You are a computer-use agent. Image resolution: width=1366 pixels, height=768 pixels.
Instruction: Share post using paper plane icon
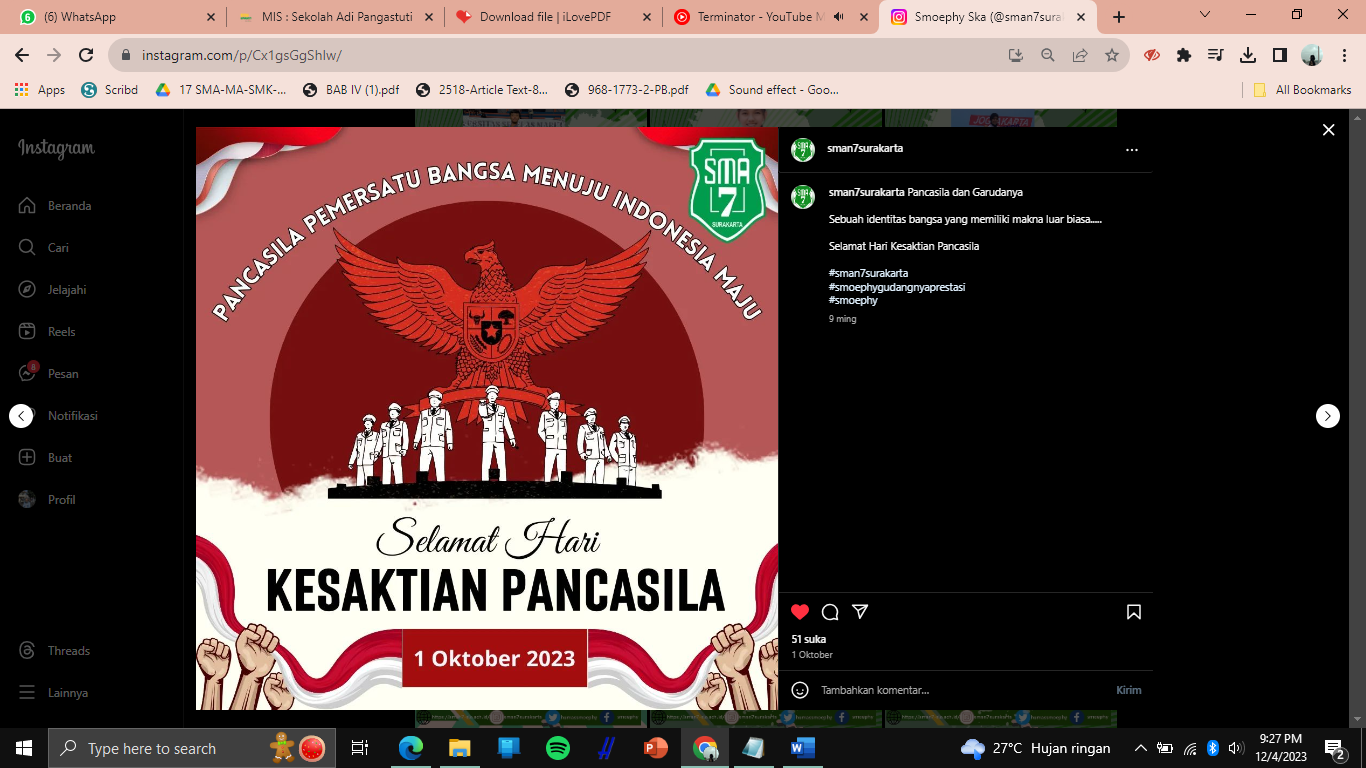(x=860, y=612)
